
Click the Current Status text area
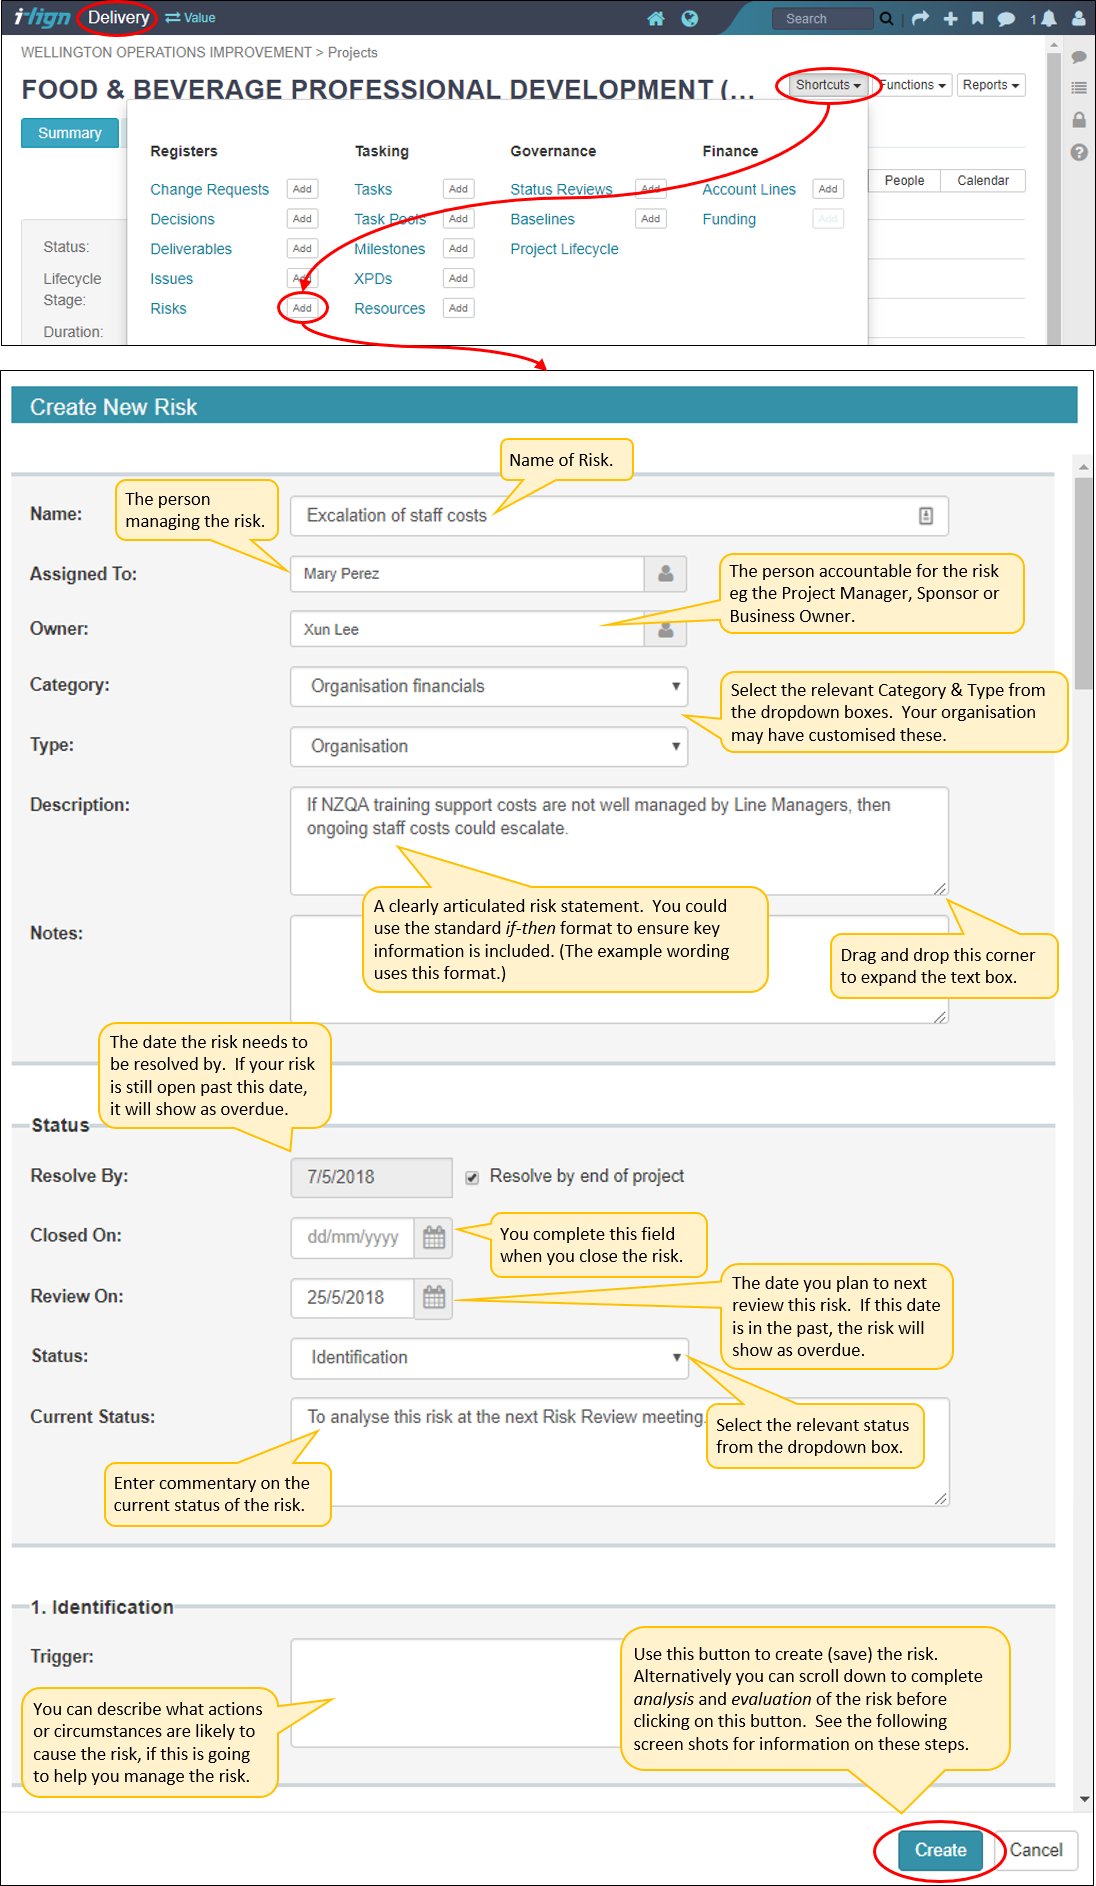[619, 1452]
